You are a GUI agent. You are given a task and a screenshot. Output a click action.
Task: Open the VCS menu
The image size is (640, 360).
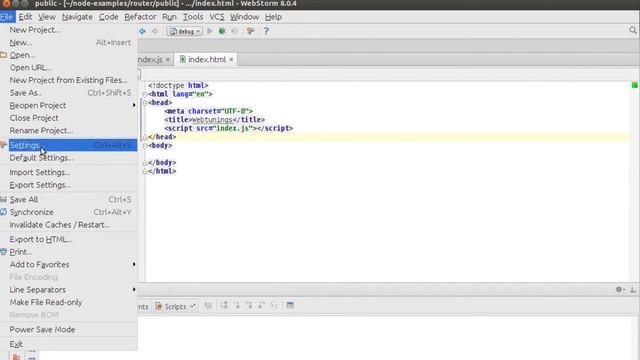[x=217, y=17]
